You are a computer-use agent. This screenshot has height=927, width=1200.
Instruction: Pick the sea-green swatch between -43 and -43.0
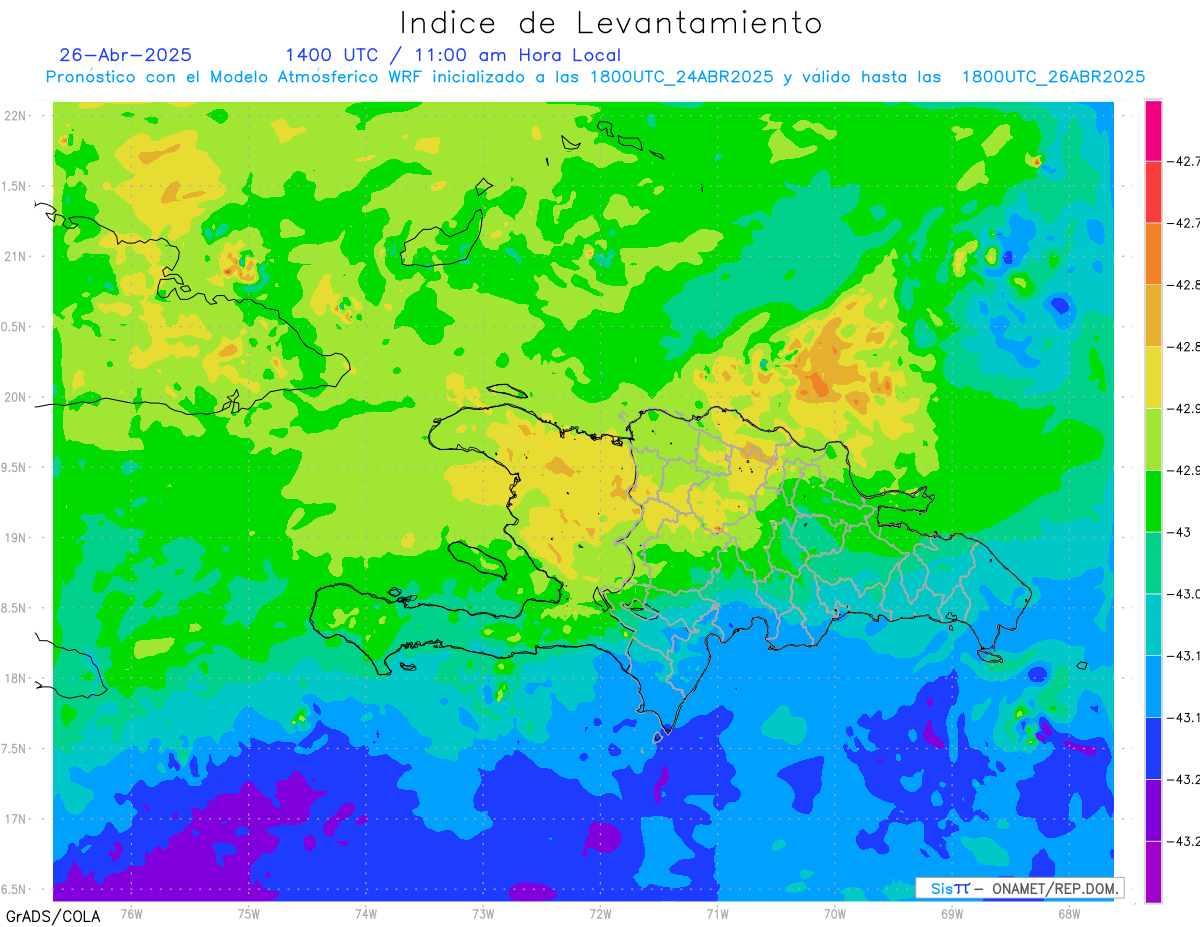point(1153,563)
